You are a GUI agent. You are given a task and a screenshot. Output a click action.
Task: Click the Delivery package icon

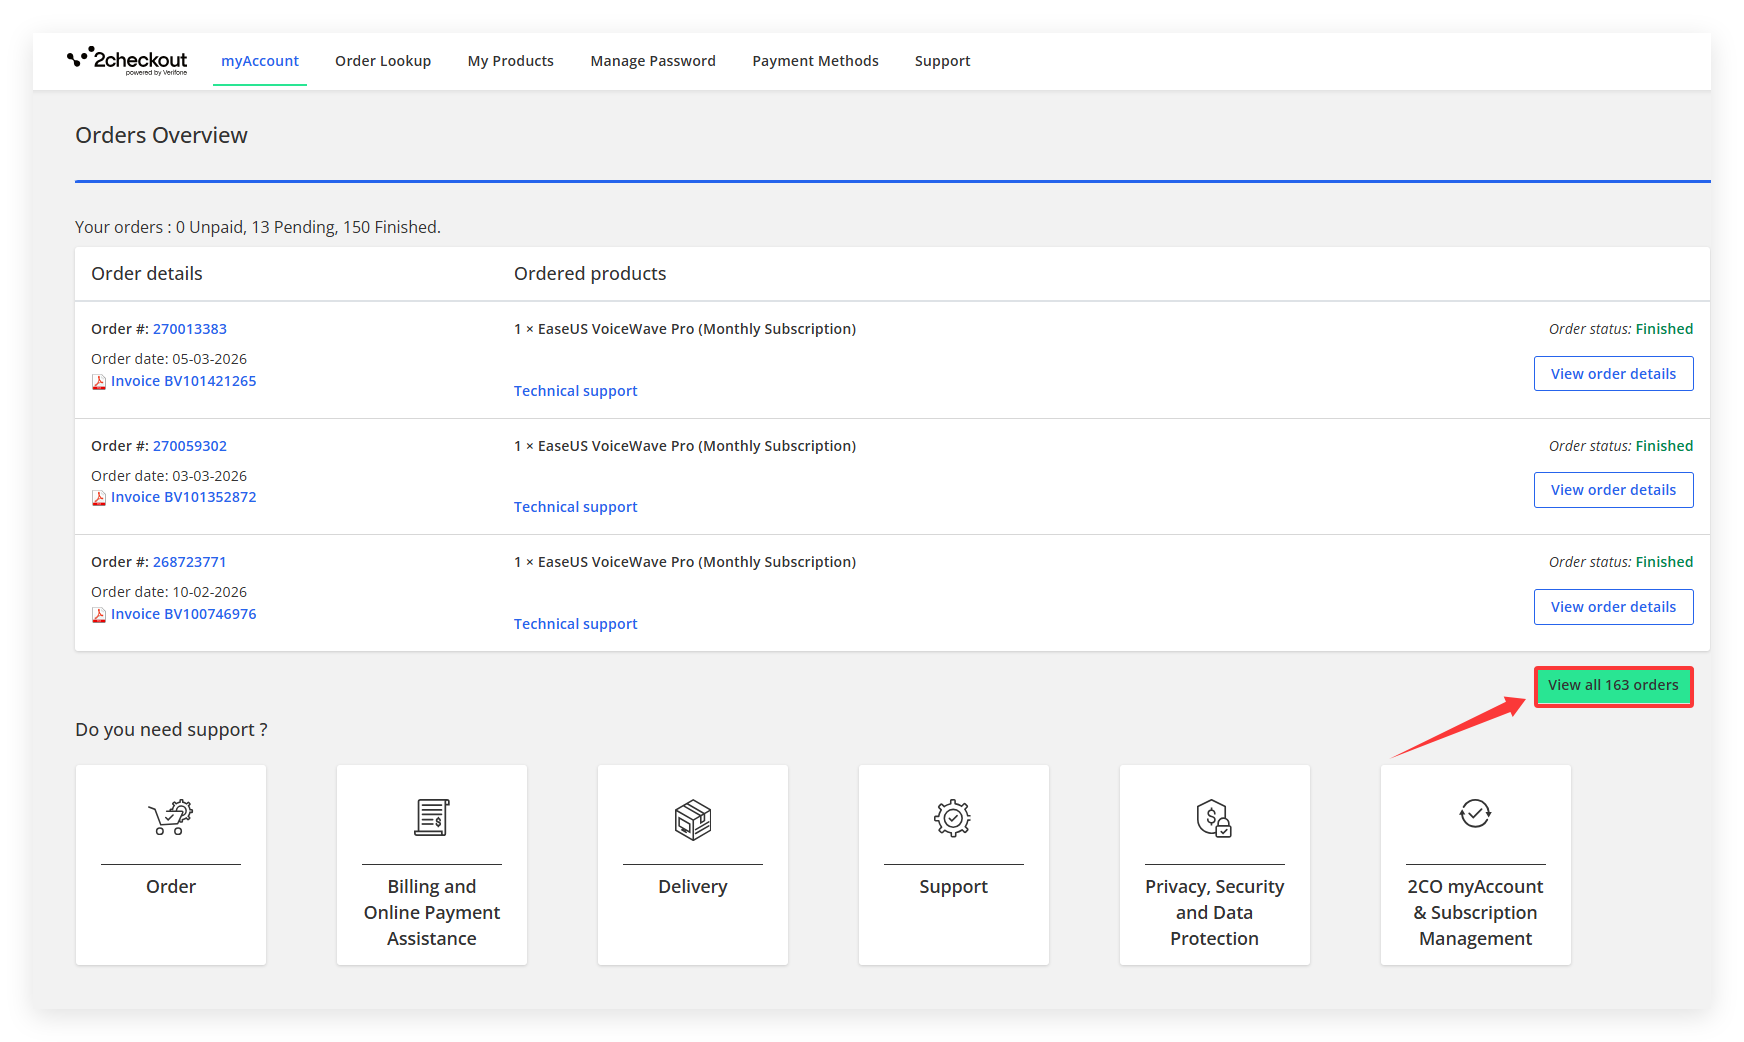[692, 819]
